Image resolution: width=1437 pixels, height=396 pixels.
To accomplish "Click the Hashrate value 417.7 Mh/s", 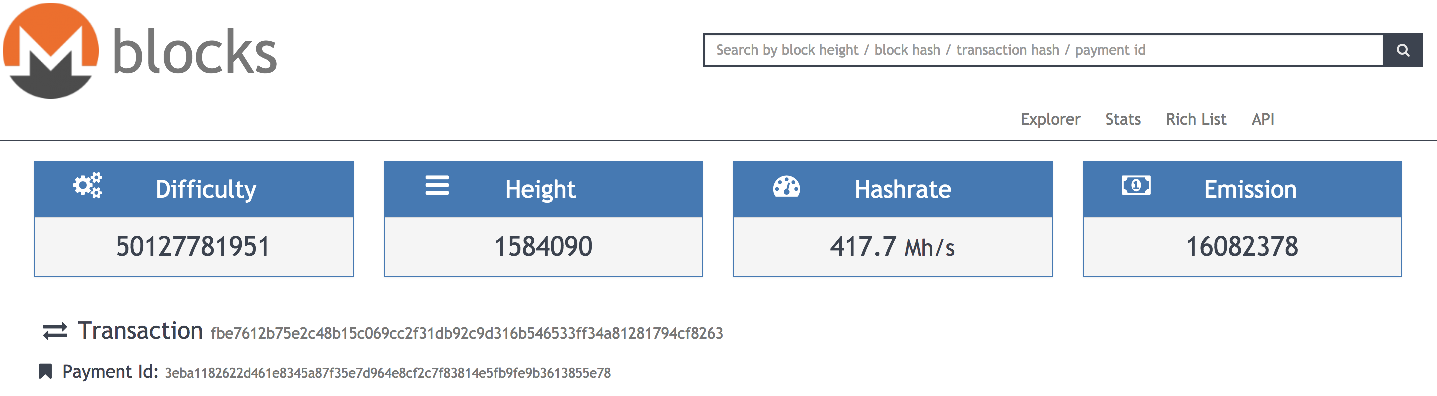I will coord(892,246).
